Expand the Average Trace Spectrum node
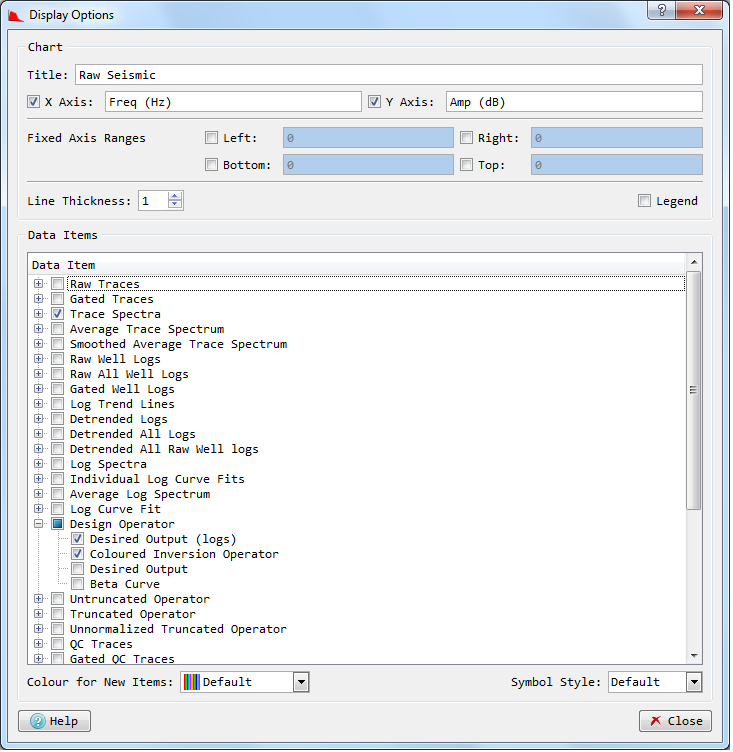The image size is (733, 752). (x=39, y=330)
